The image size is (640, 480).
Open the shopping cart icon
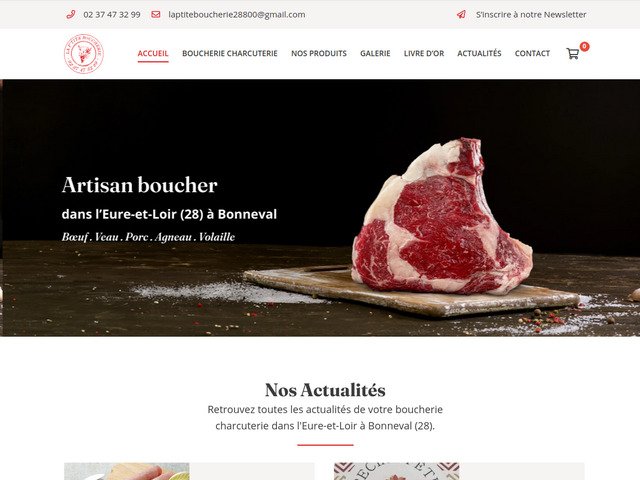tap(572, 53)
